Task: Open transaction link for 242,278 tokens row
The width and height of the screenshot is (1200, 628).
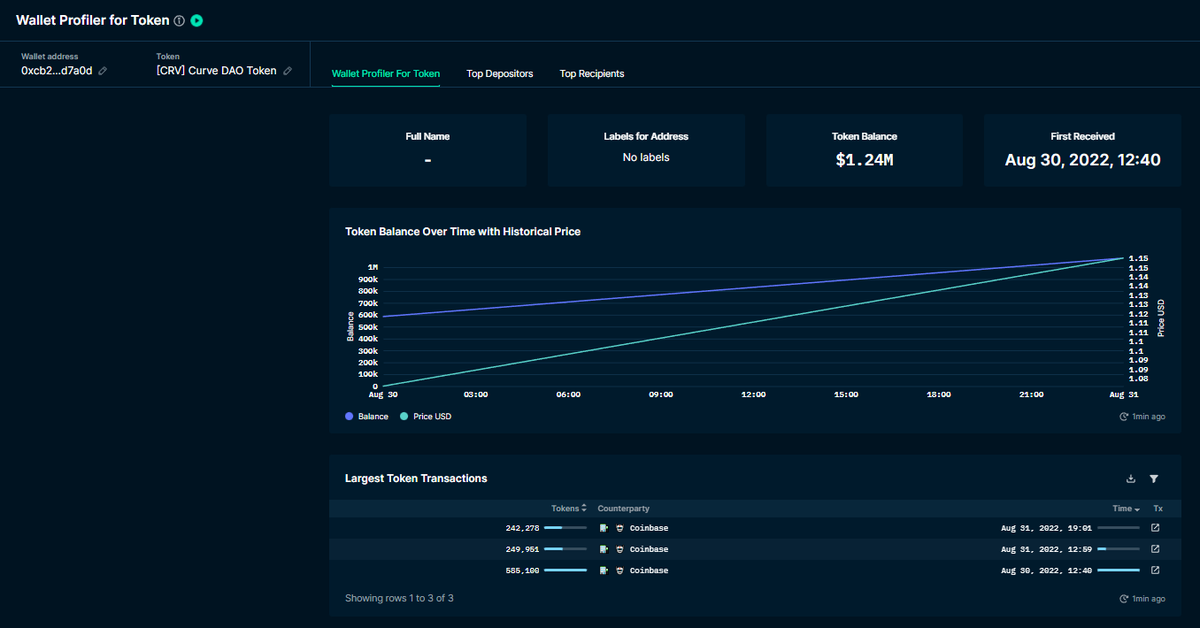Action: click(x=1155, y=527)
